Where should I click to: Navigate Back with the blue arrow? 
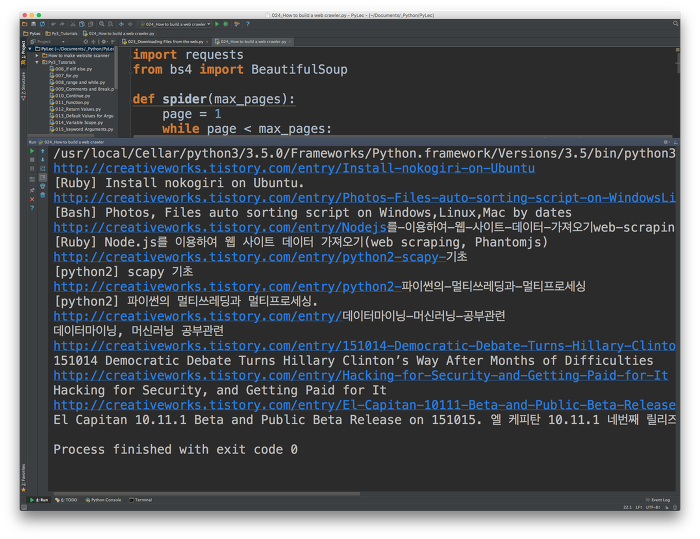pyautogui.click(x=121, y=24)
